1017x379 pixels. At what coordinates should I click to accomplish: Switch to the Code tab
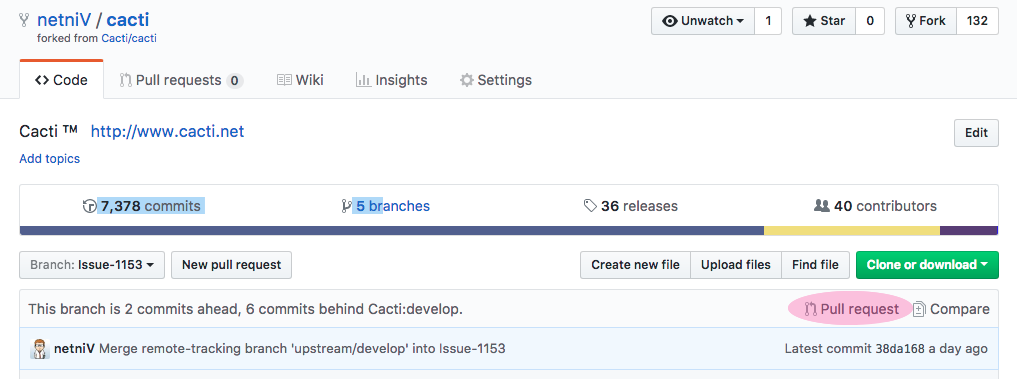click(62, 80)
